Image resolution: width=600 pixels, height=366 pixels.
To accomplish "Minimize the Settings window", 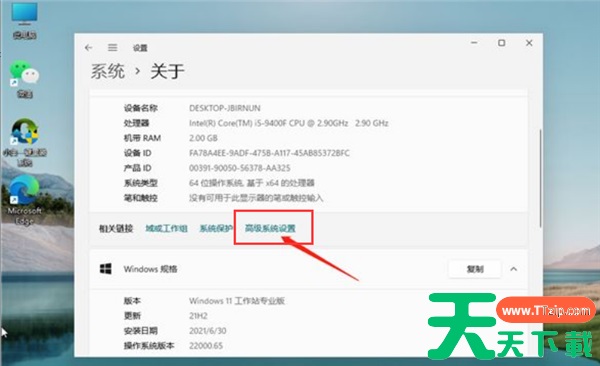I will pyautogui.click(x=474, y=43).
